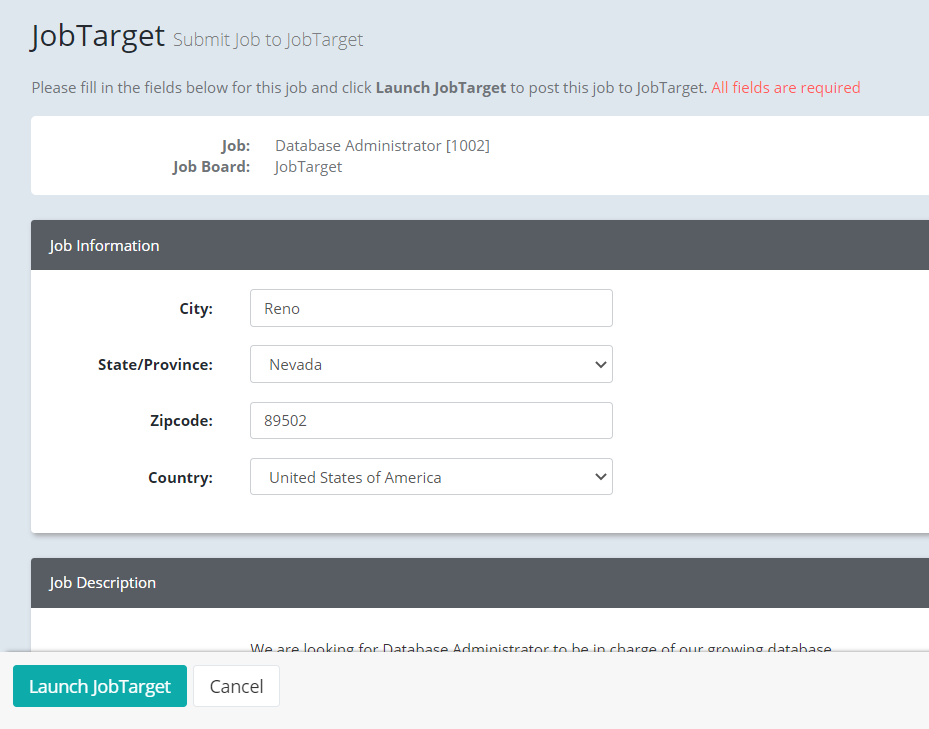Click the Launch JobTarget button
The image size is (929, 729).
(x=99, y=686)
